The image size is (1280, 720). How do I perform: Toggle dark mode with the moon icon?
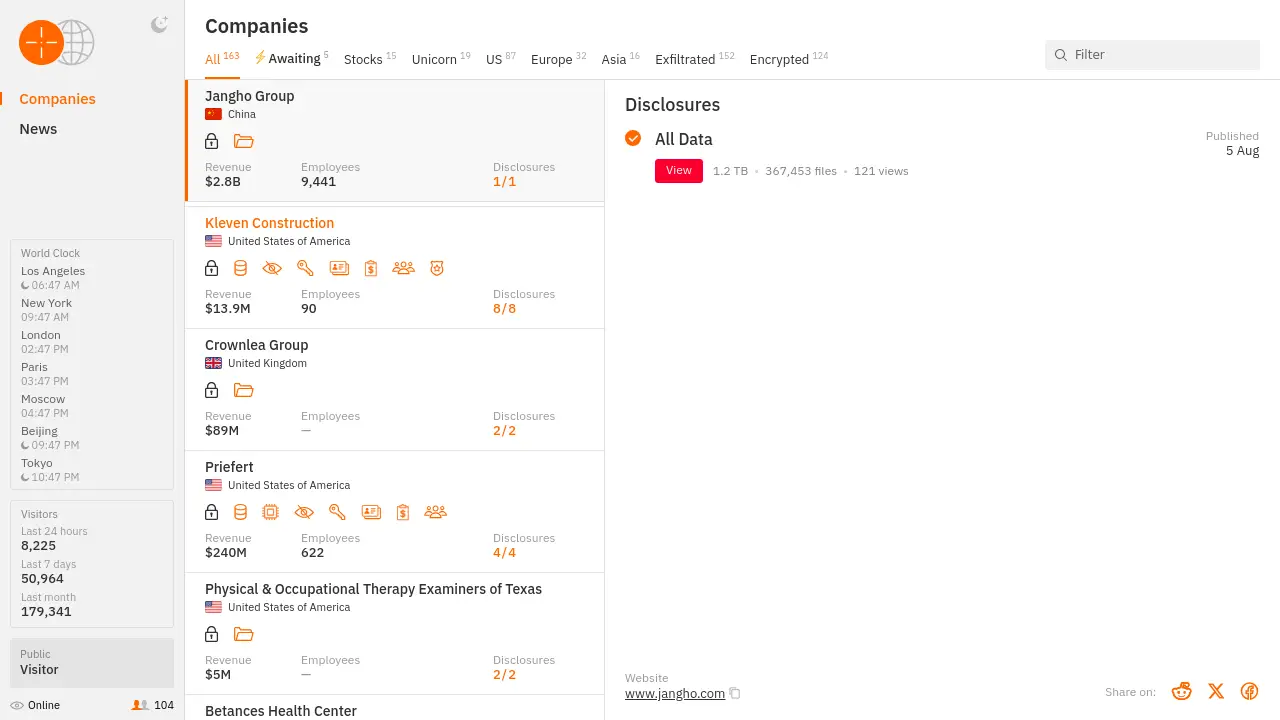[159, 25]
